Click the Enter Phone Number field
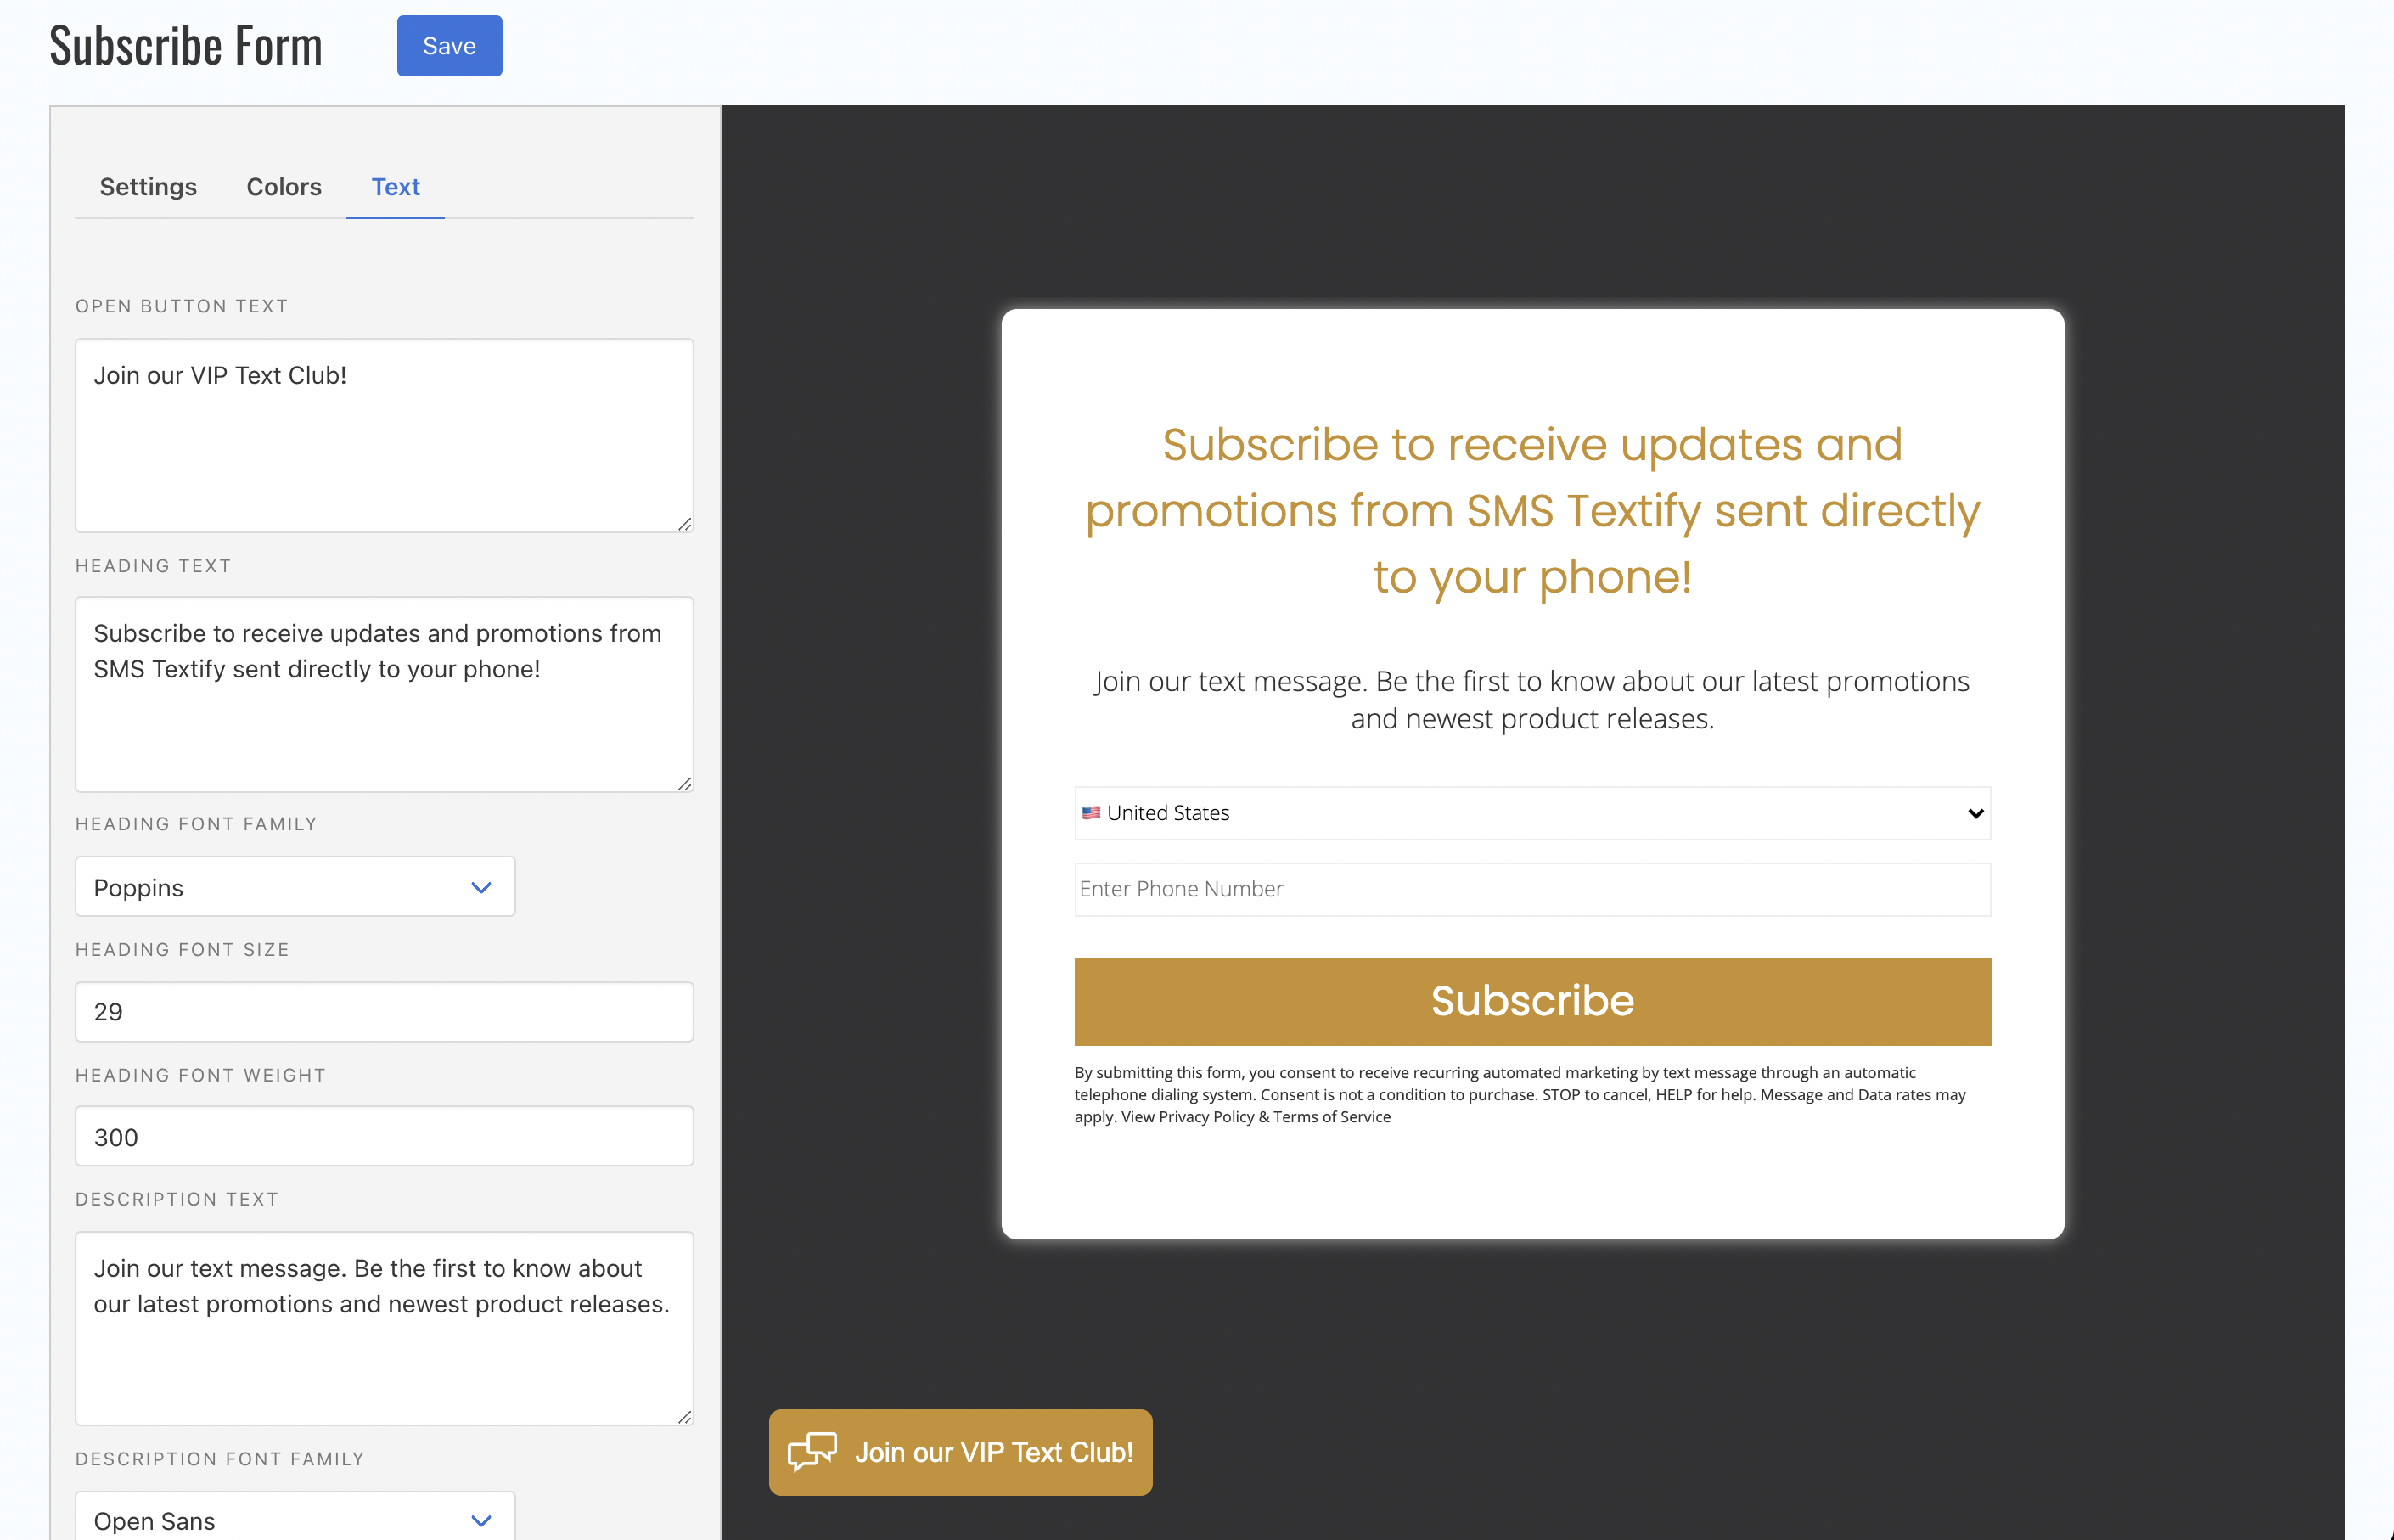Image resolution: width=2394 pixels, height=1540 pixels. 1532,889
